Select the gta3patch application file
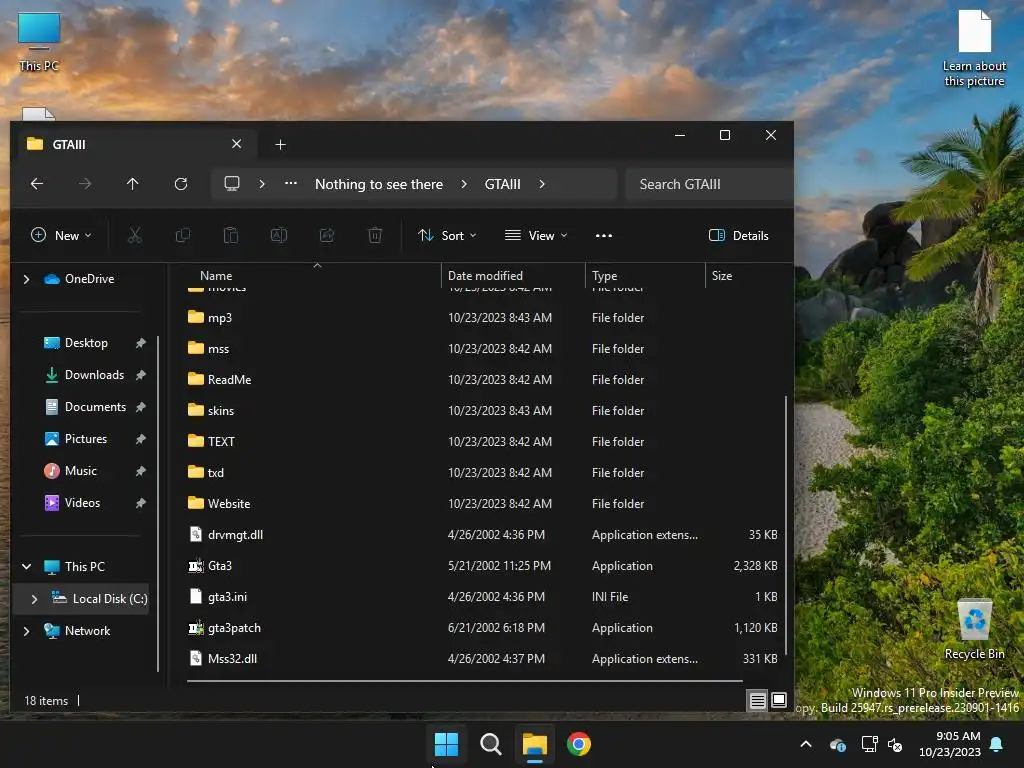Viewport: 1024px width, 768px height. pos(483,628)
